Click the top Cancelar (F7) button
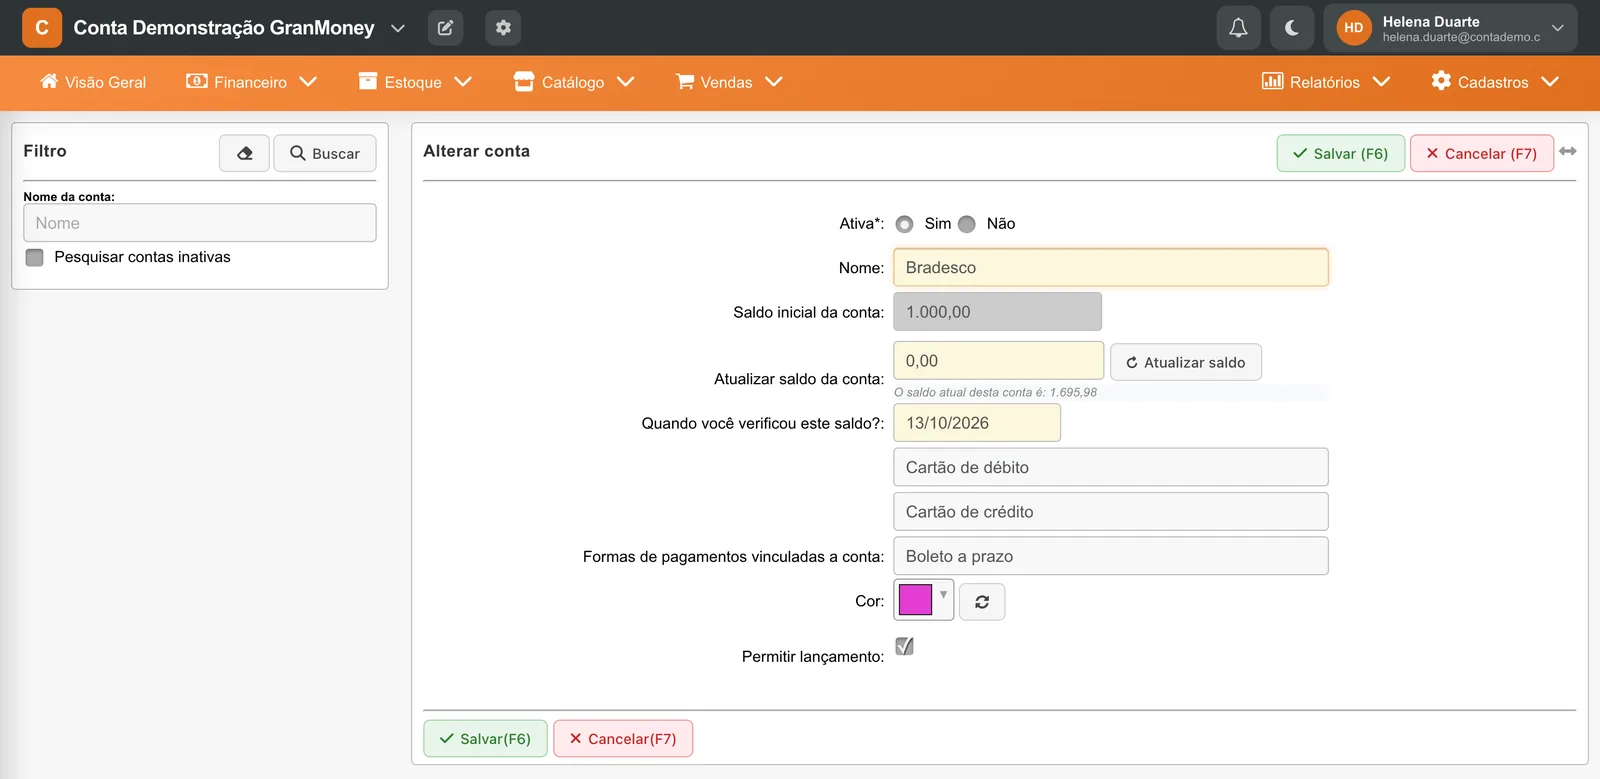1600x779 pixels. click(1482, 153)
